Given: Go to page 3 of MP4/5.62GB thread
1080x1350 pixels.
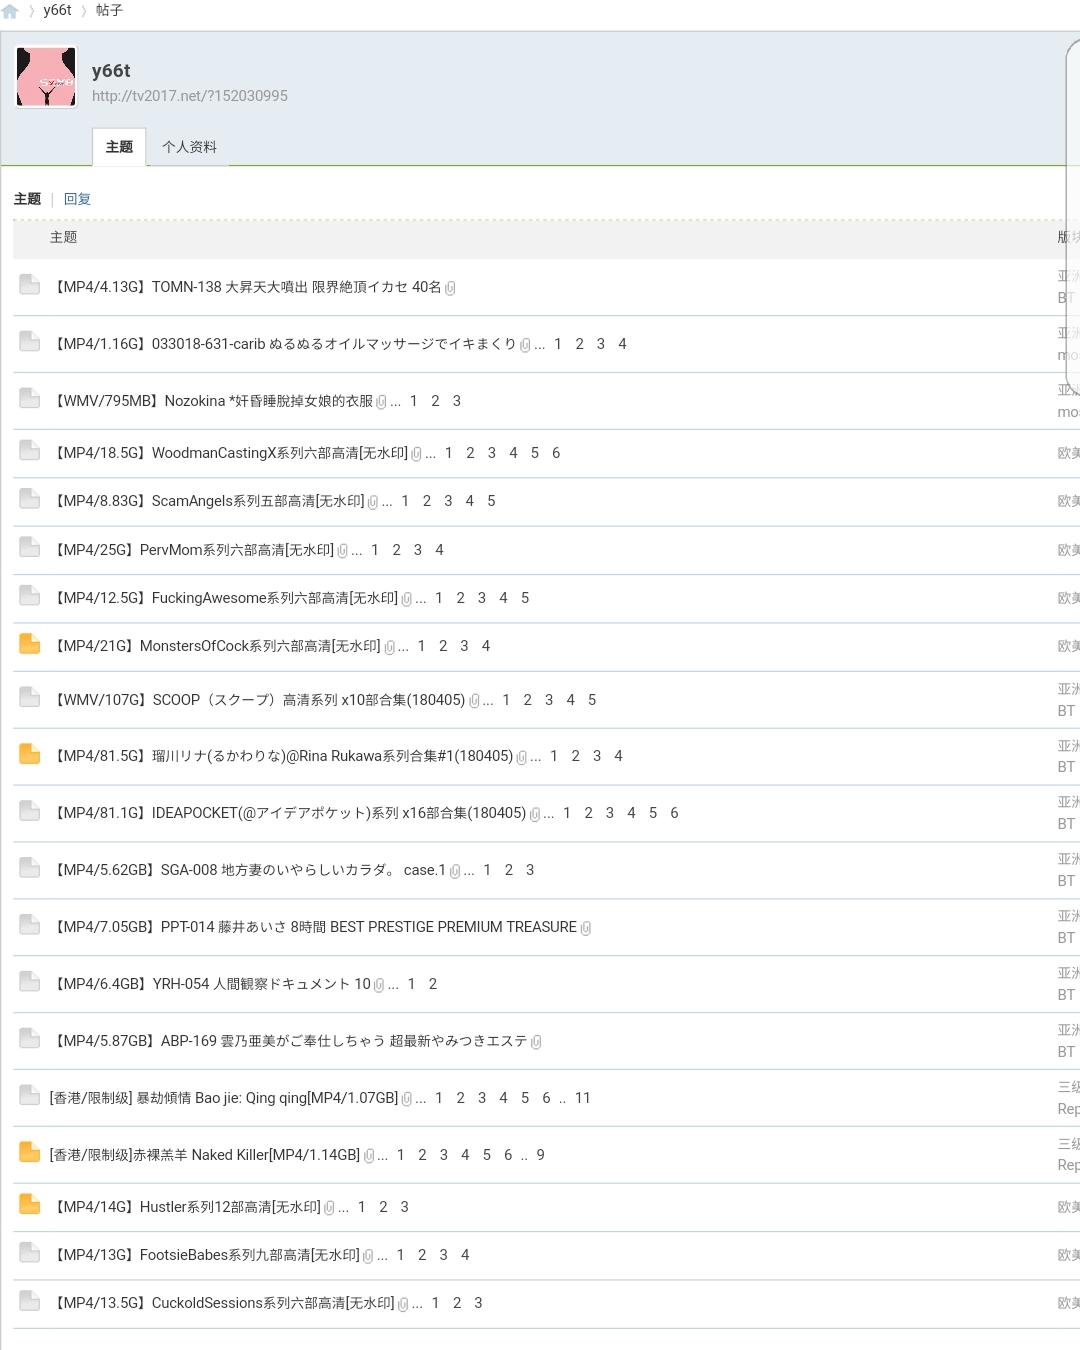Looking at the screenshot, I should [529, 870].
